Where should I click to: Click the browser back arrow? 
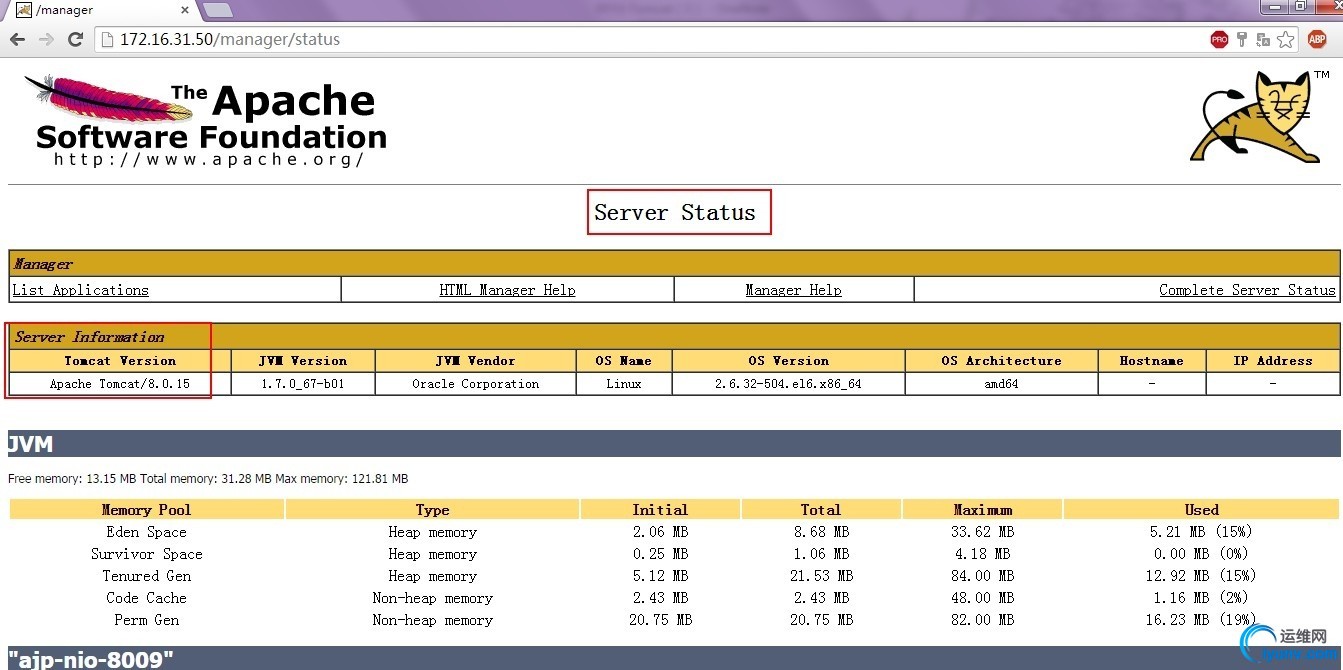tap(17, 40)
